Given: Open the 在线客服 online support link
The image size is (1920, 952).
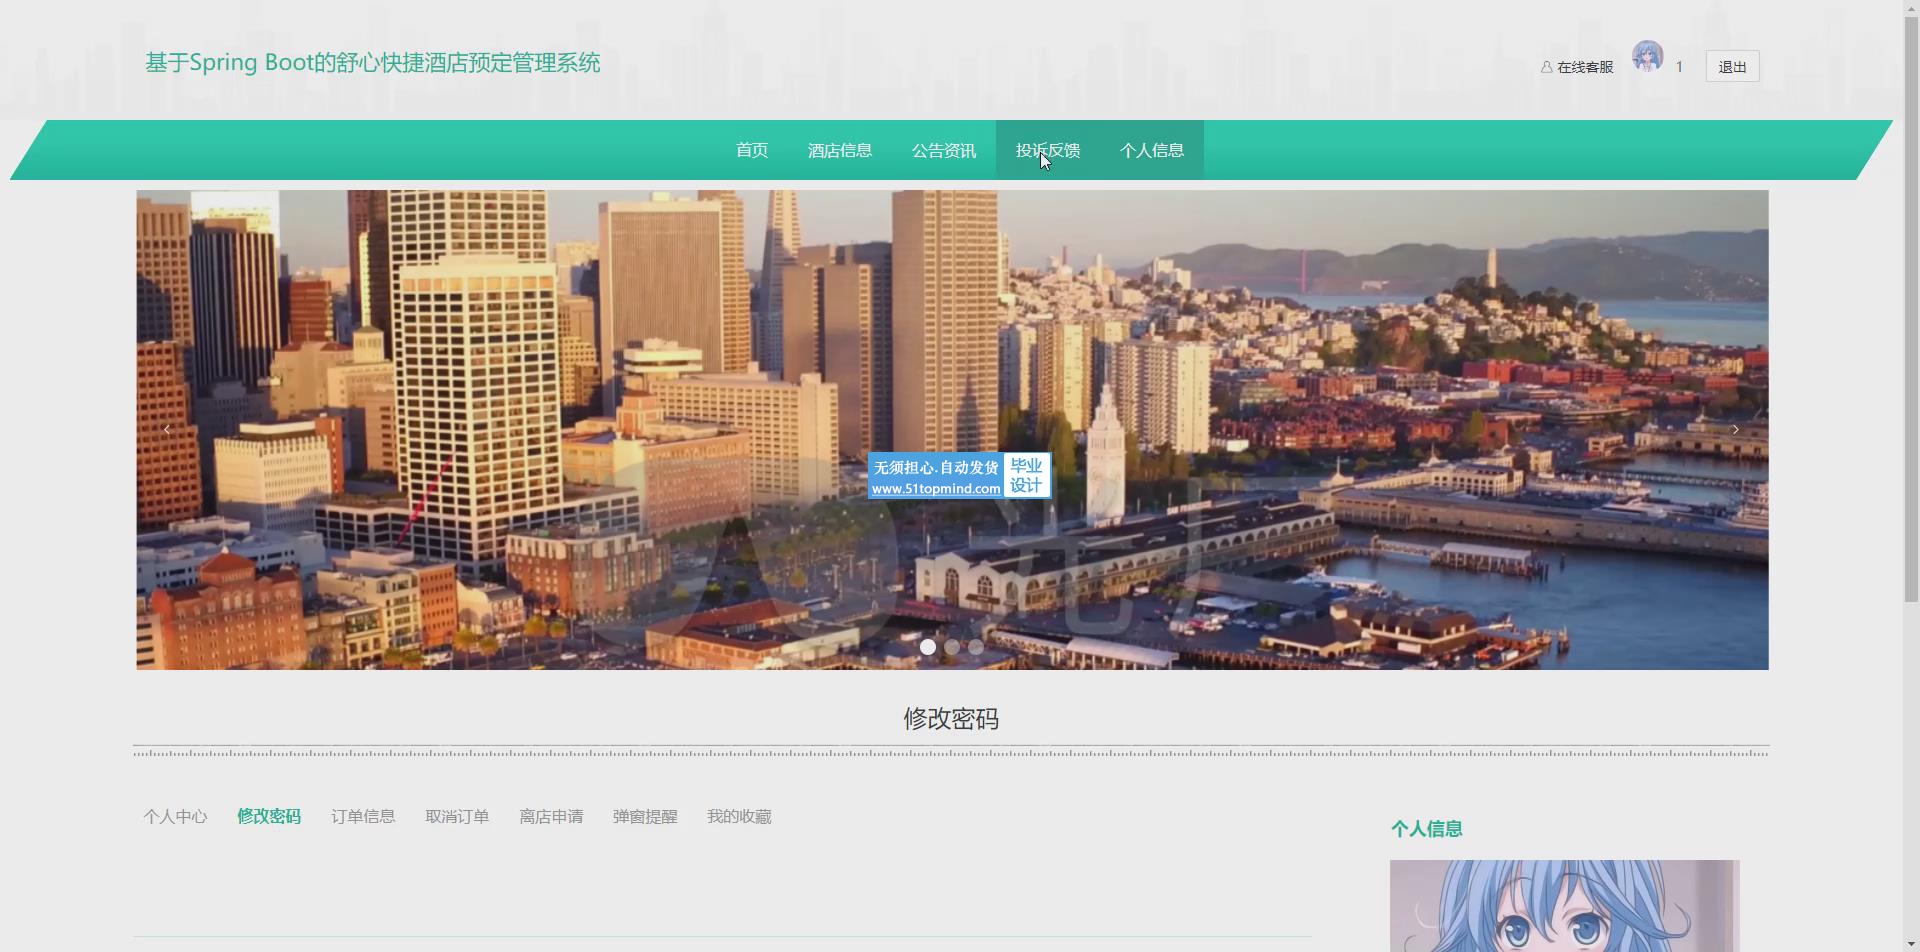Looking at the screenshot, I should tap(1577, 67).
